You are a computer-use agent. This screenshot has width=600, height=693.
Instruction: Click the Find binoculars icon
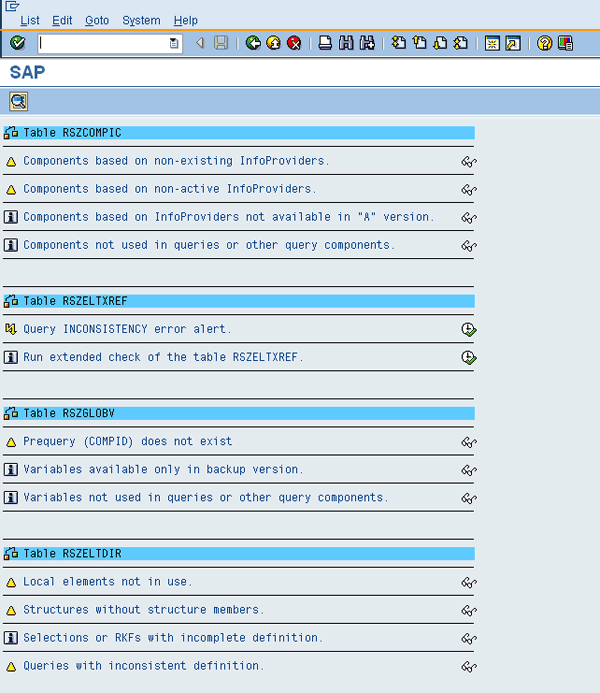(x=346, y=43)
